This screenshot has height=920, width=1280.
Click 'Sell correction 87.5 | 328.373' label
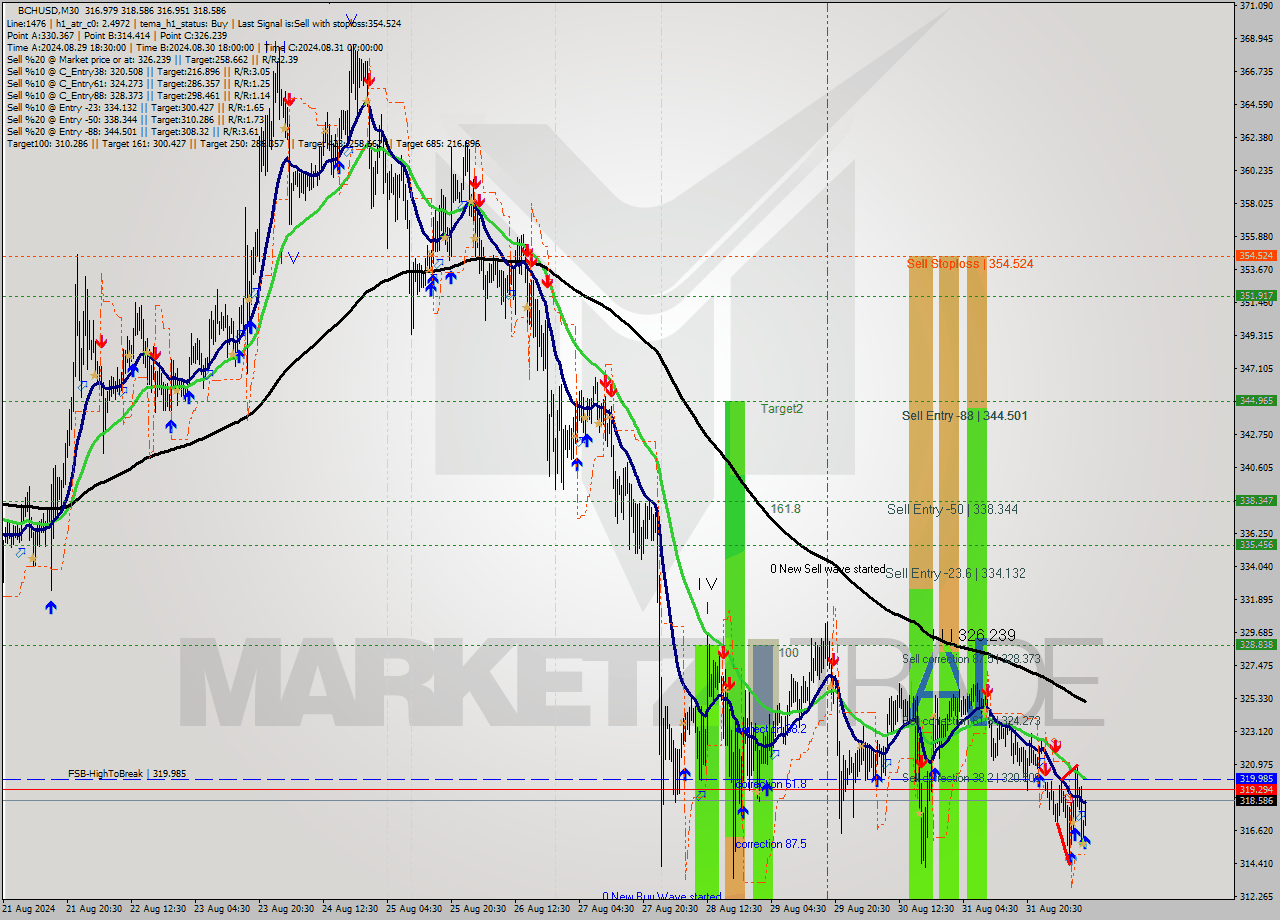pos(969,659)
